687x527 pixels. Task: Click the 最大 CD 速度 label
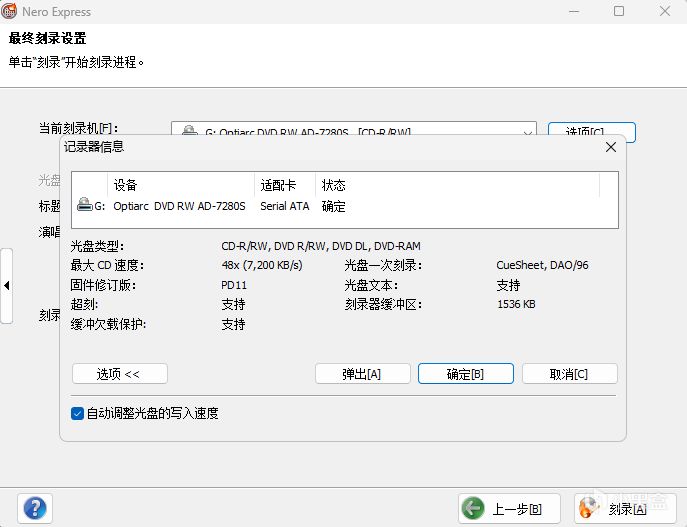[107, 265]
